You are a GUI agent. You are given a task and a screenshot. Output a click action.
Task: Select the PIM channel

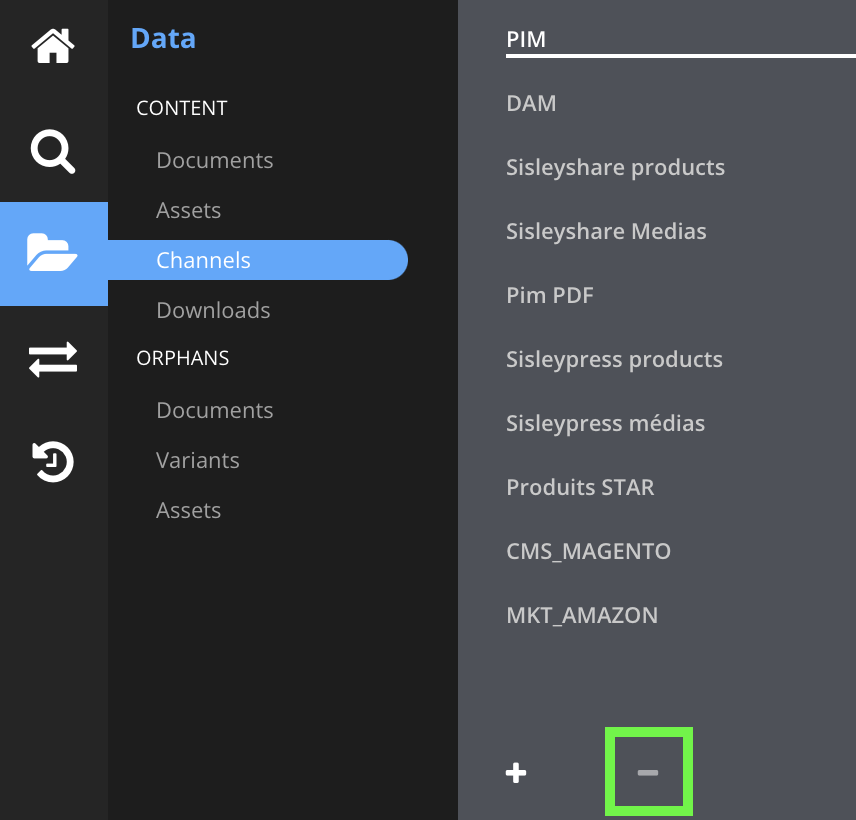pos(526,39)
